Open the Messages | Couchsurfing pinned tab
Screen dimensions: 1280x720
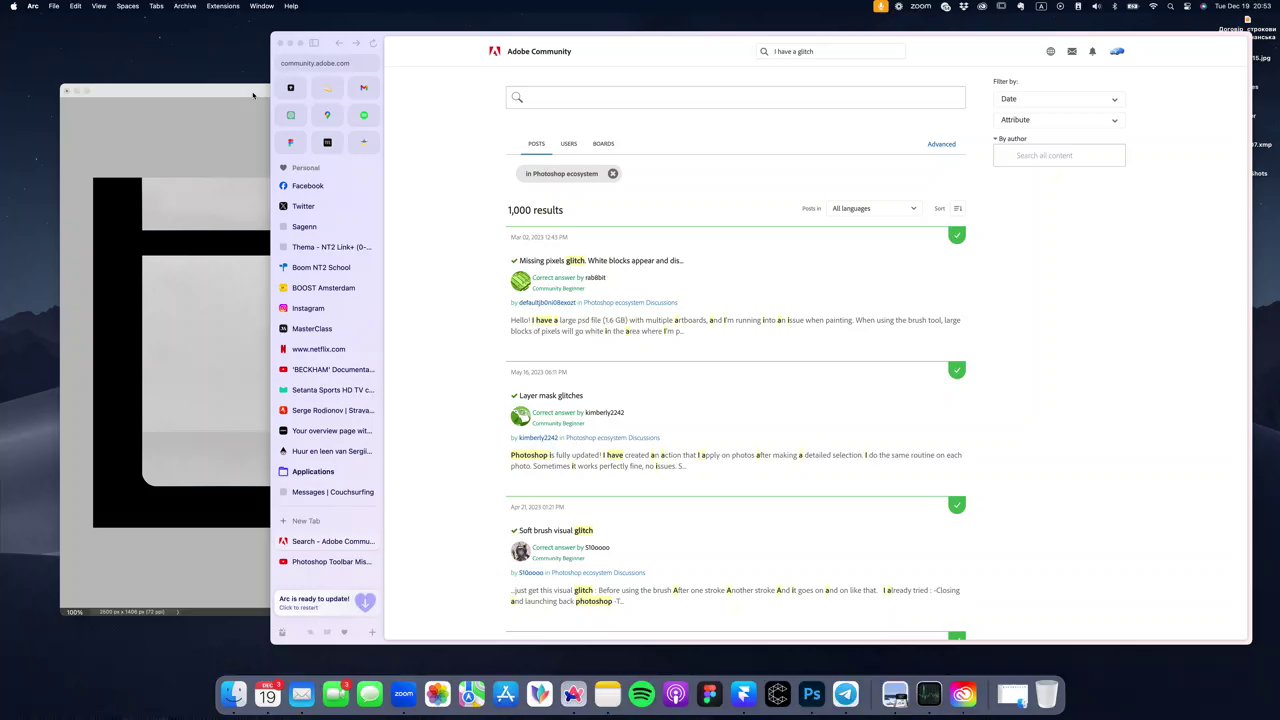pos(327,492)
